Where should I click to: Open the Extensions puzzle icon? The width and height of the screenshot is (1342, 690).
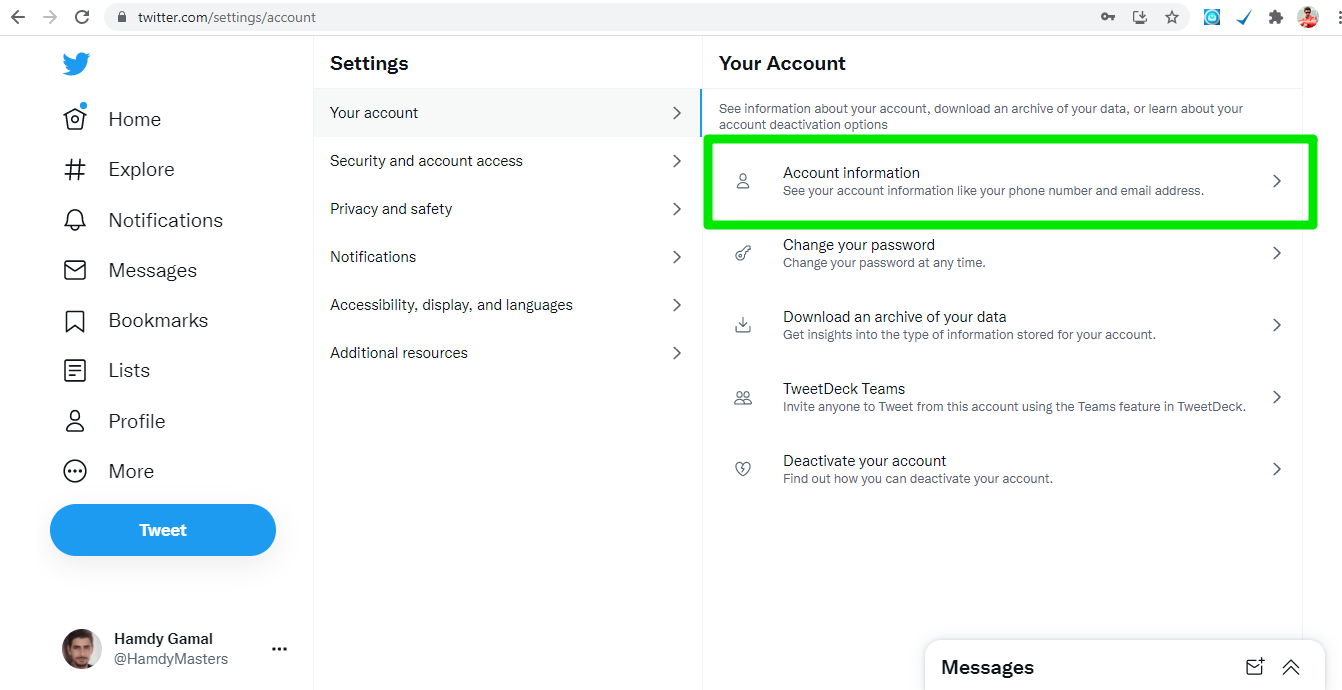tap(1276, 17)
